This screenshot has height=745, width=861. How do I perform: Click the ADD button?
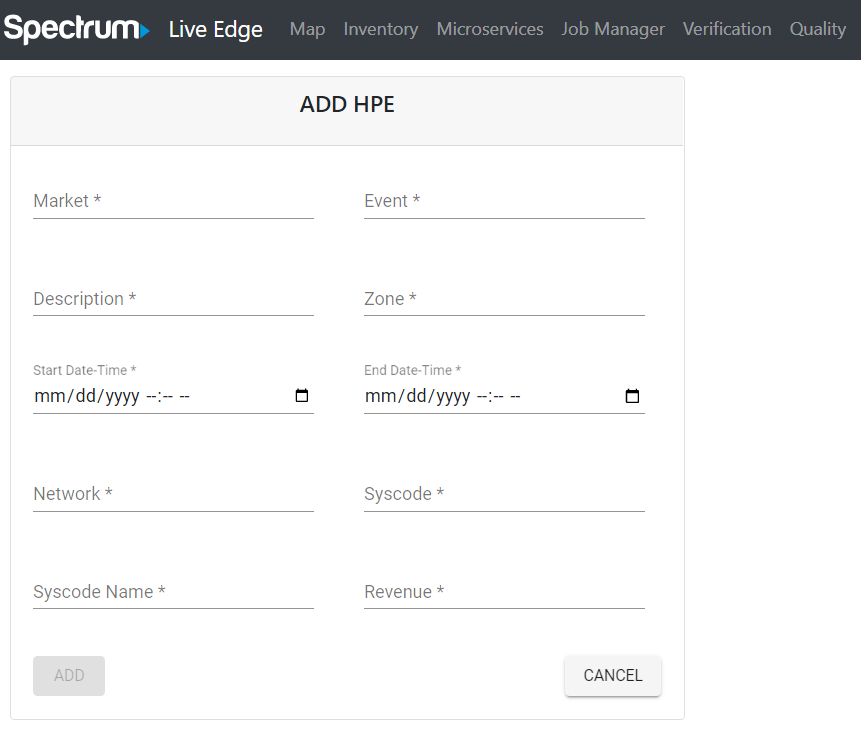pyautogui.click(x=69, y=675)
